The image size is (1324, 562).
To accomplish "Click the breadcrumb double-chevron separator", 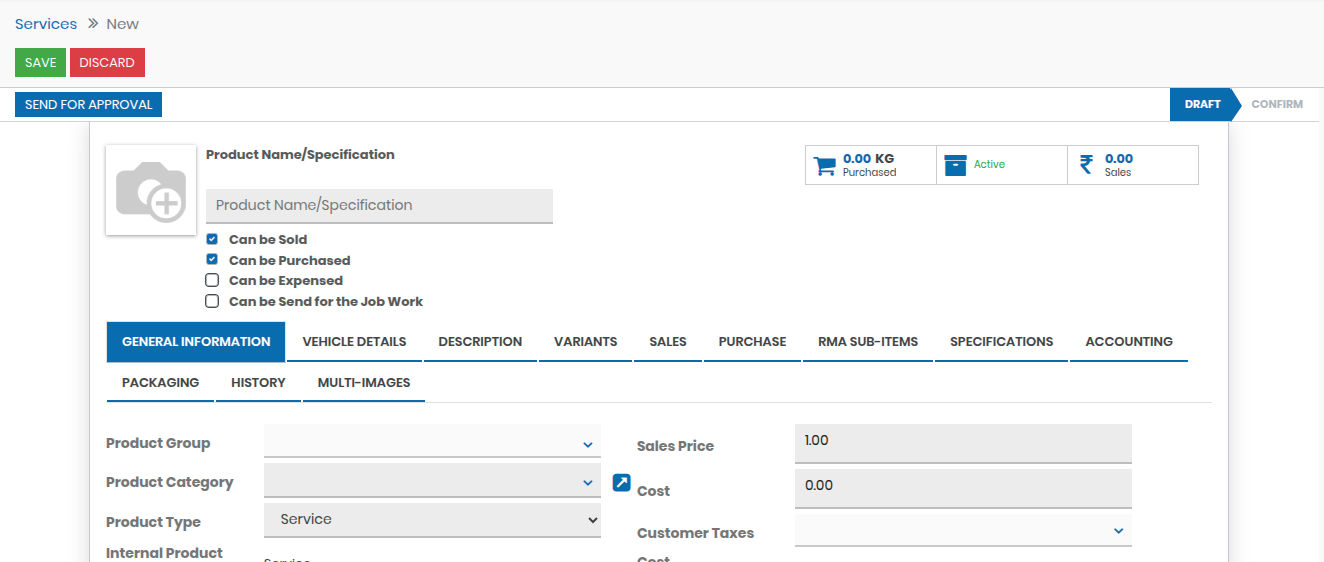I will point(92,24).
